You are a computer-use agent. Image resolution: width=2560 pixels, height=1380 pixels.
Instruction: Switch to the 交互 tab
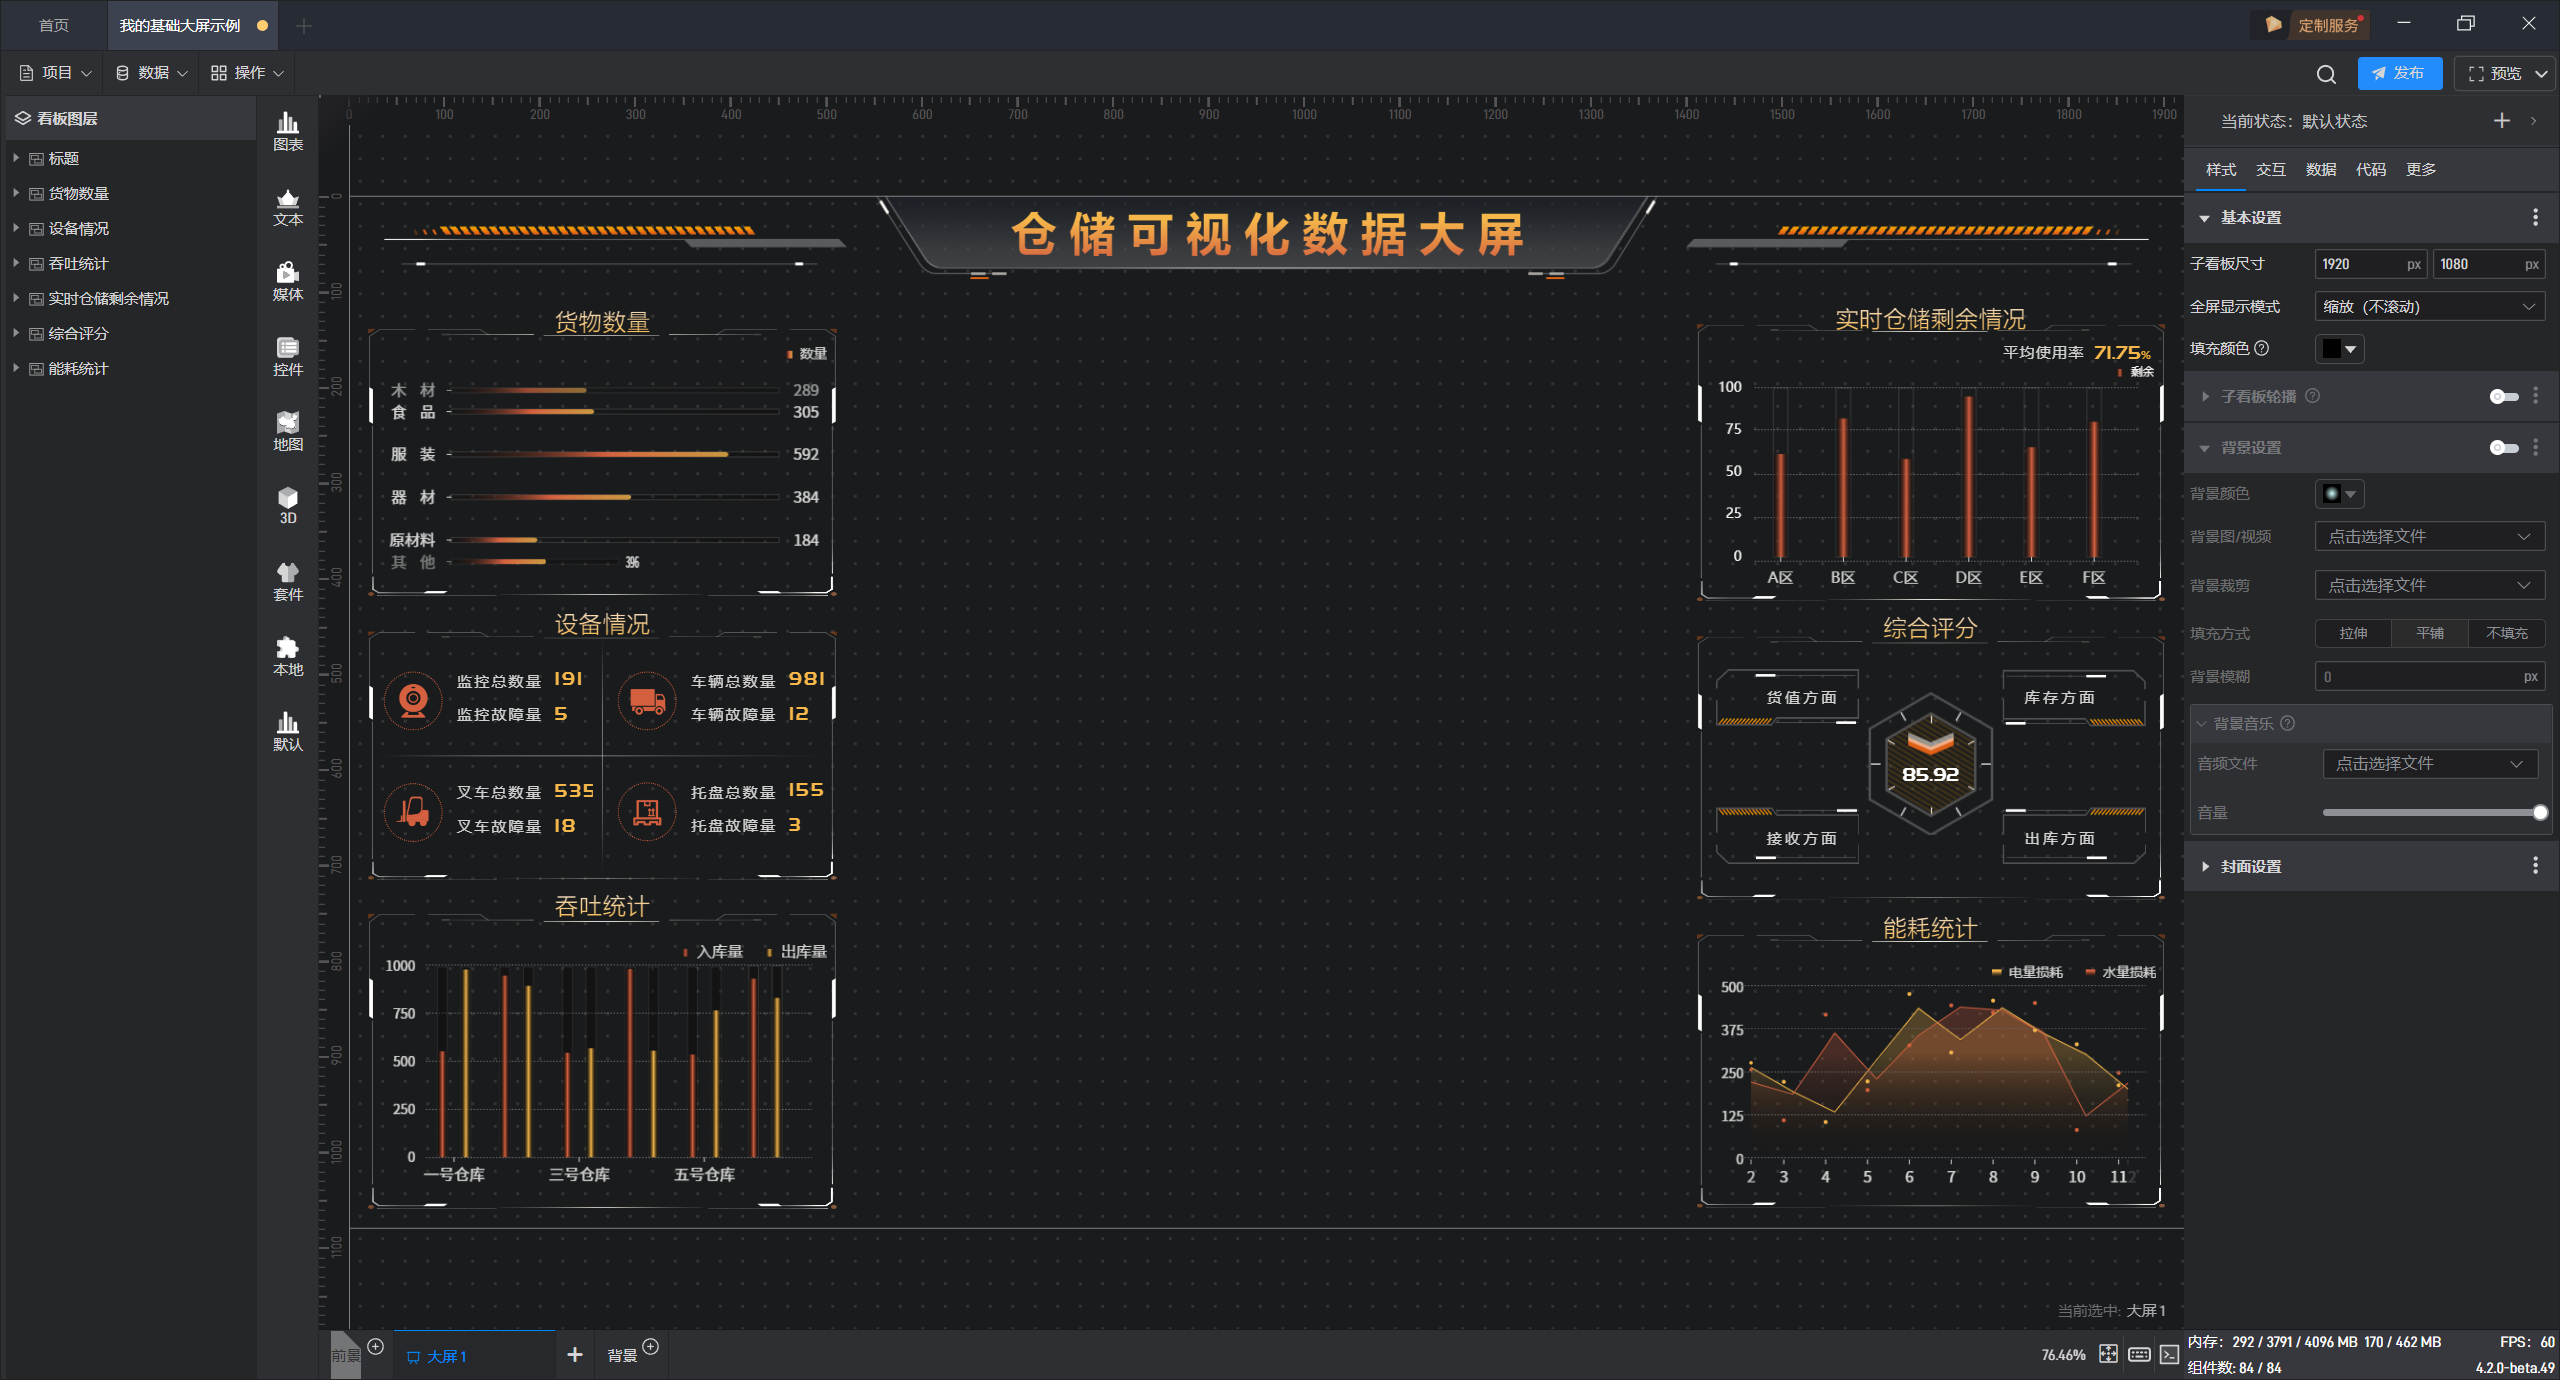point(2270,169)
